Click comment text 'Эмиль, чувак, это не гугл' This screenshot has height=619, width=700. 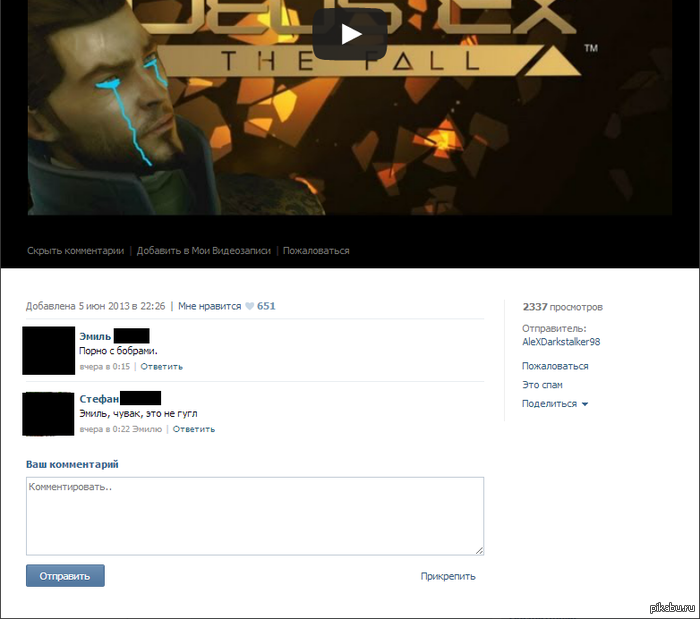[x=138, y=413]
